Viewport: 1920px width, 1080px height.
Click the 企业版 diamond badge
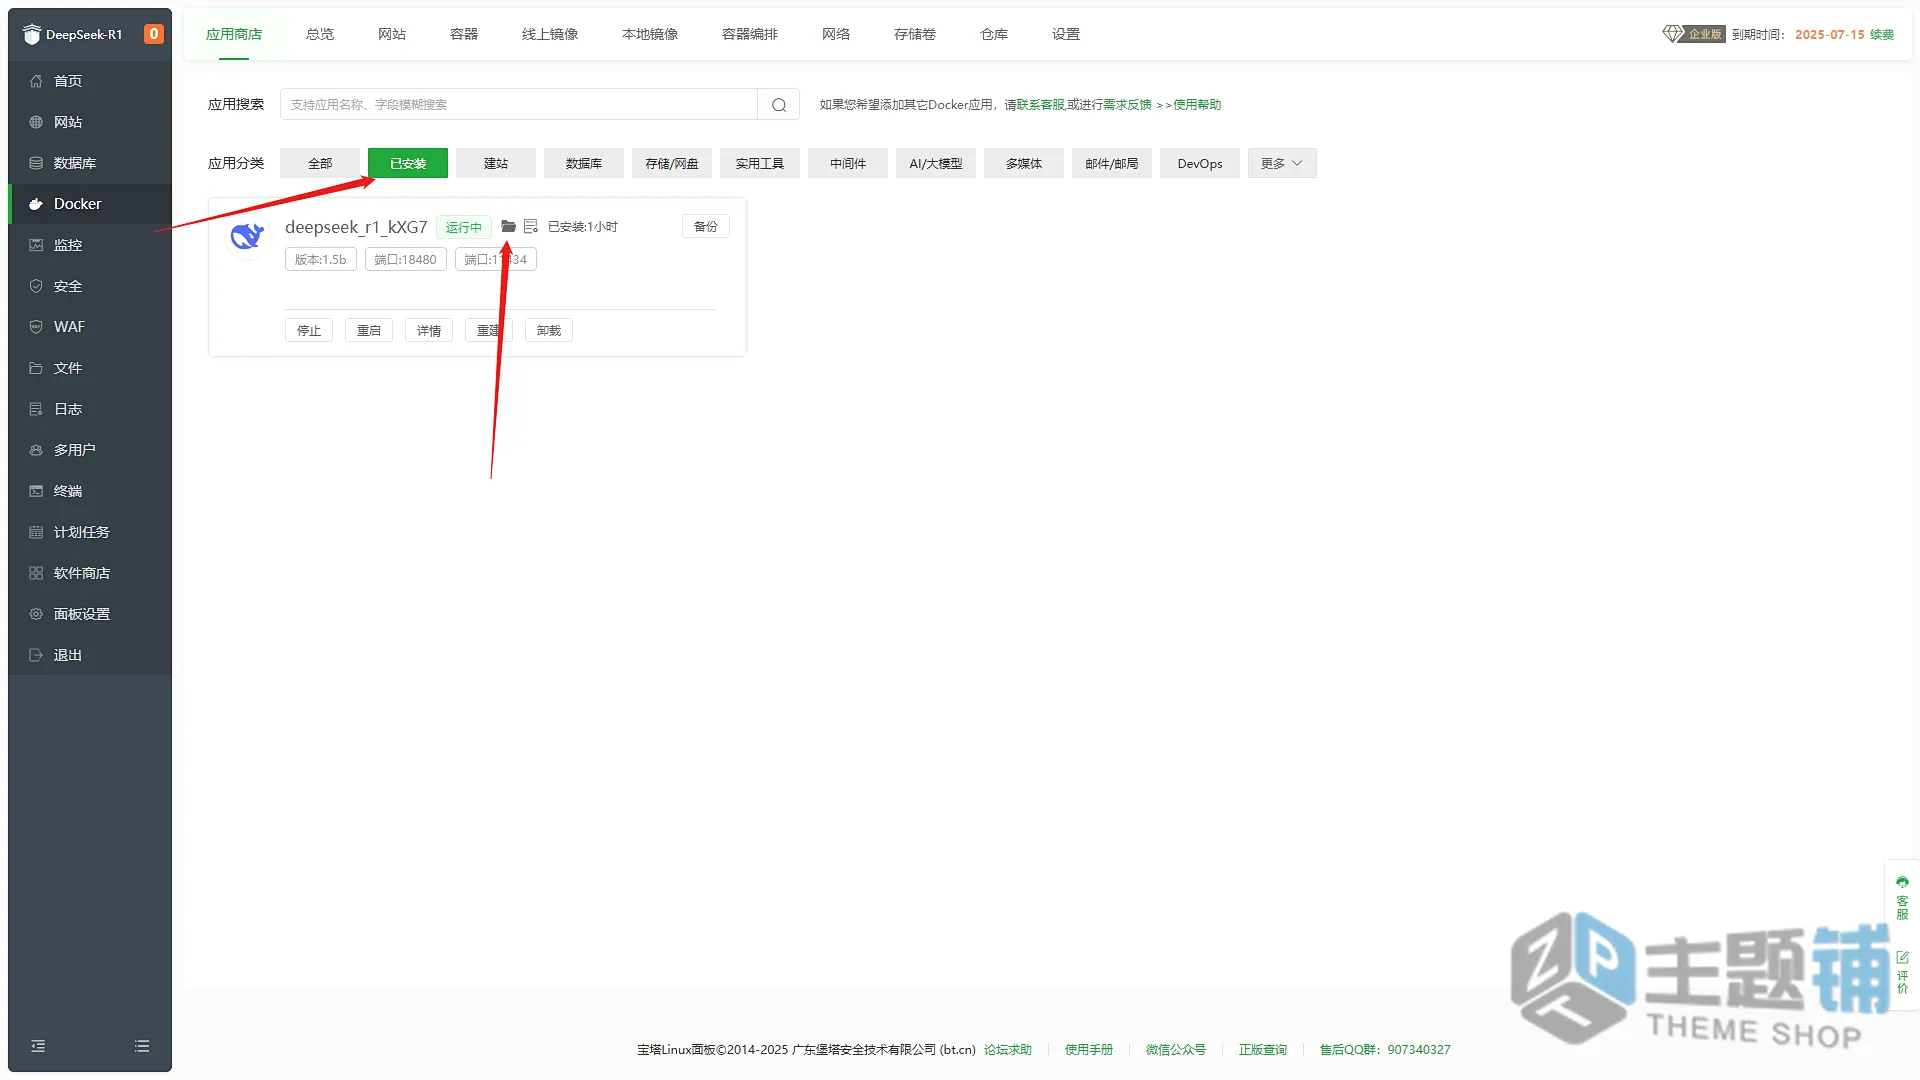1694,34
